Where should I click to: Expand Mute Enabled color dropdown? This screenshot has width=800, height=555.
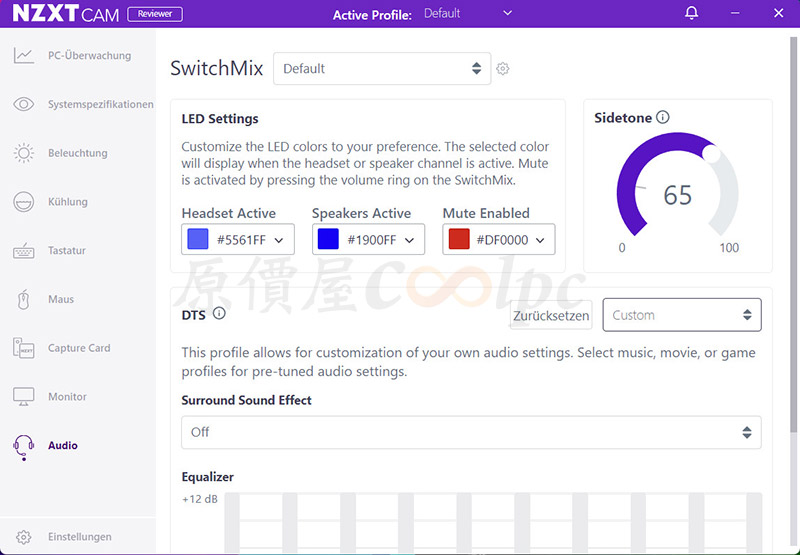(x=499, y=239)
